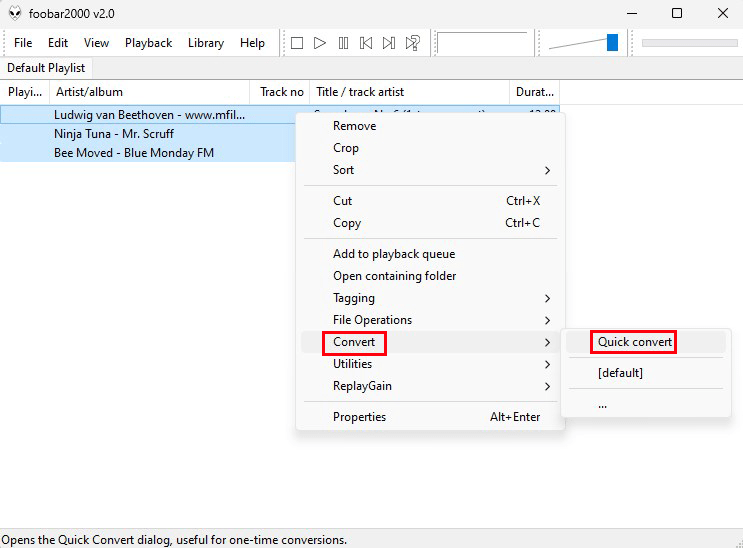
Task: Click the Track no column header
Action: 280,92
